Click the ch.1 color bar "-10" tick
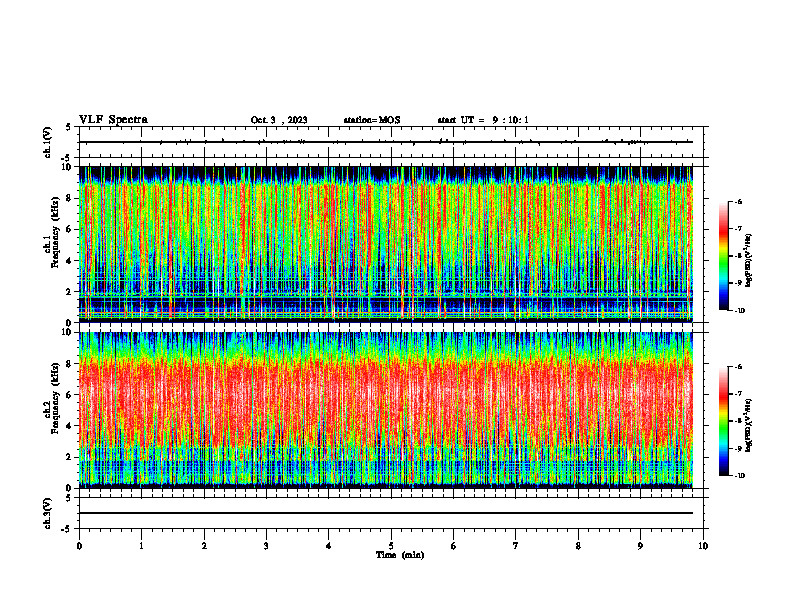The height and width of the screenshot is (612, 792). point(739,311)
